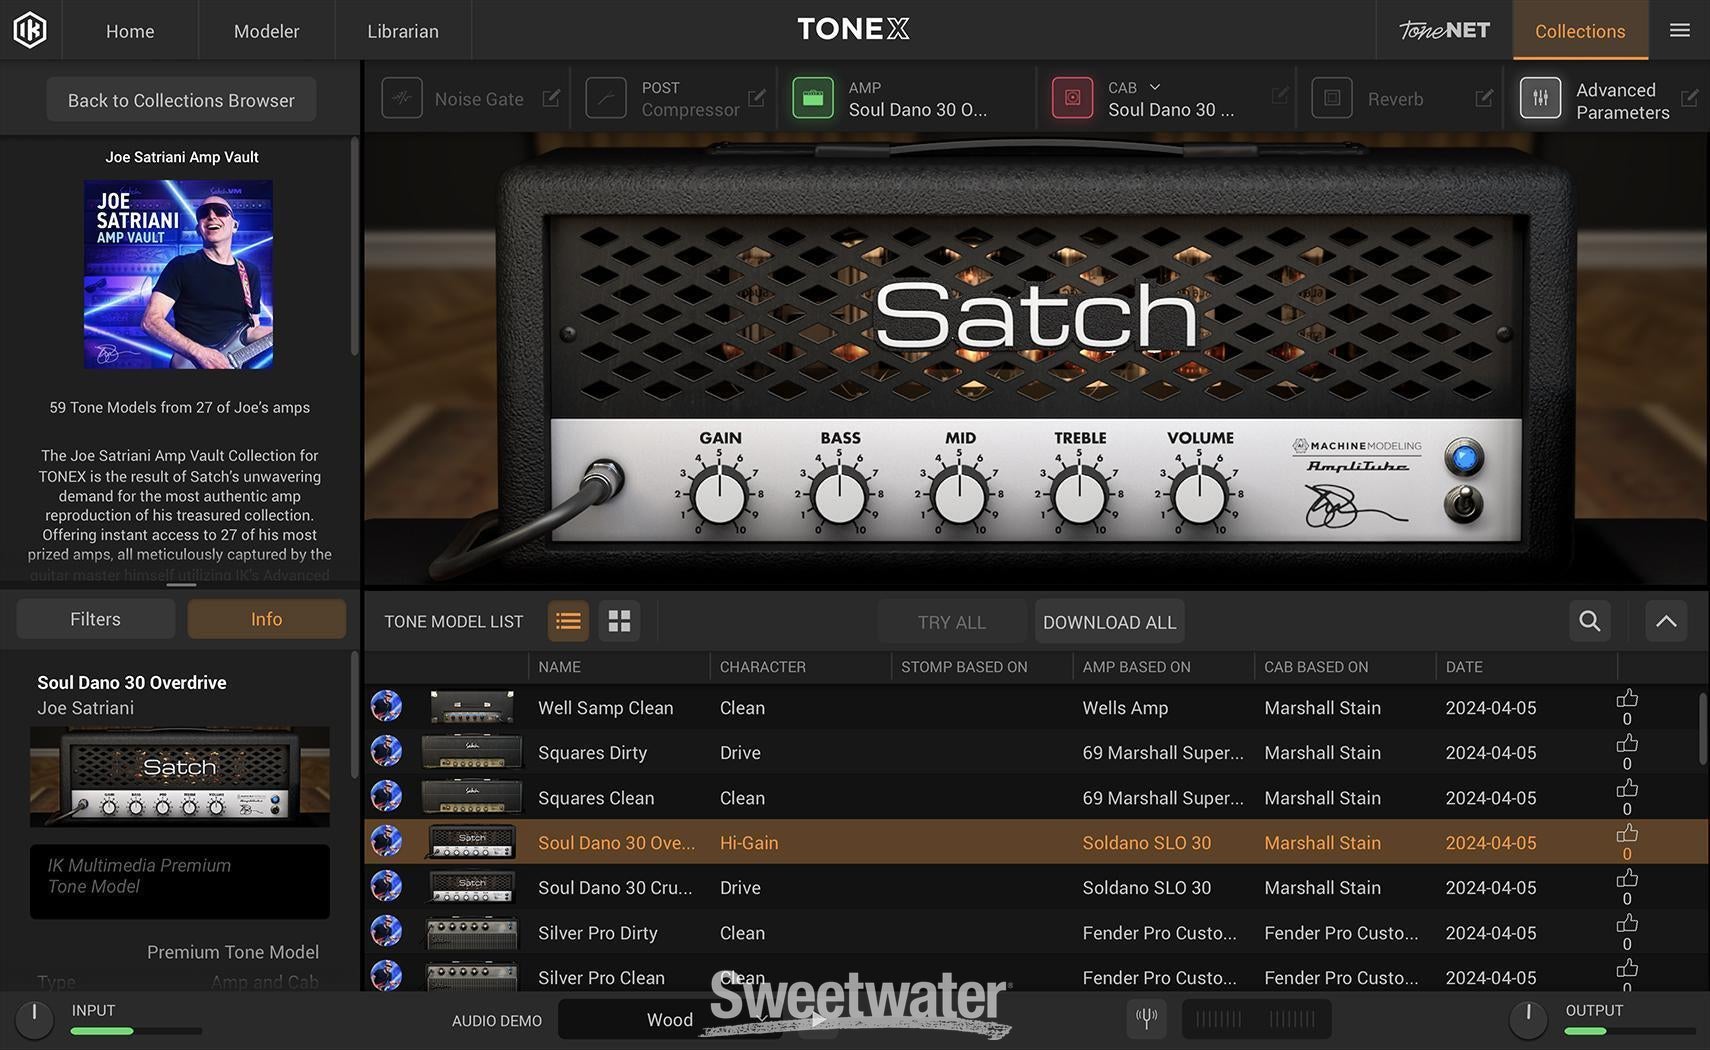Switch tone model list to grid view
Screen dimensions: 1710x1050
620,621
